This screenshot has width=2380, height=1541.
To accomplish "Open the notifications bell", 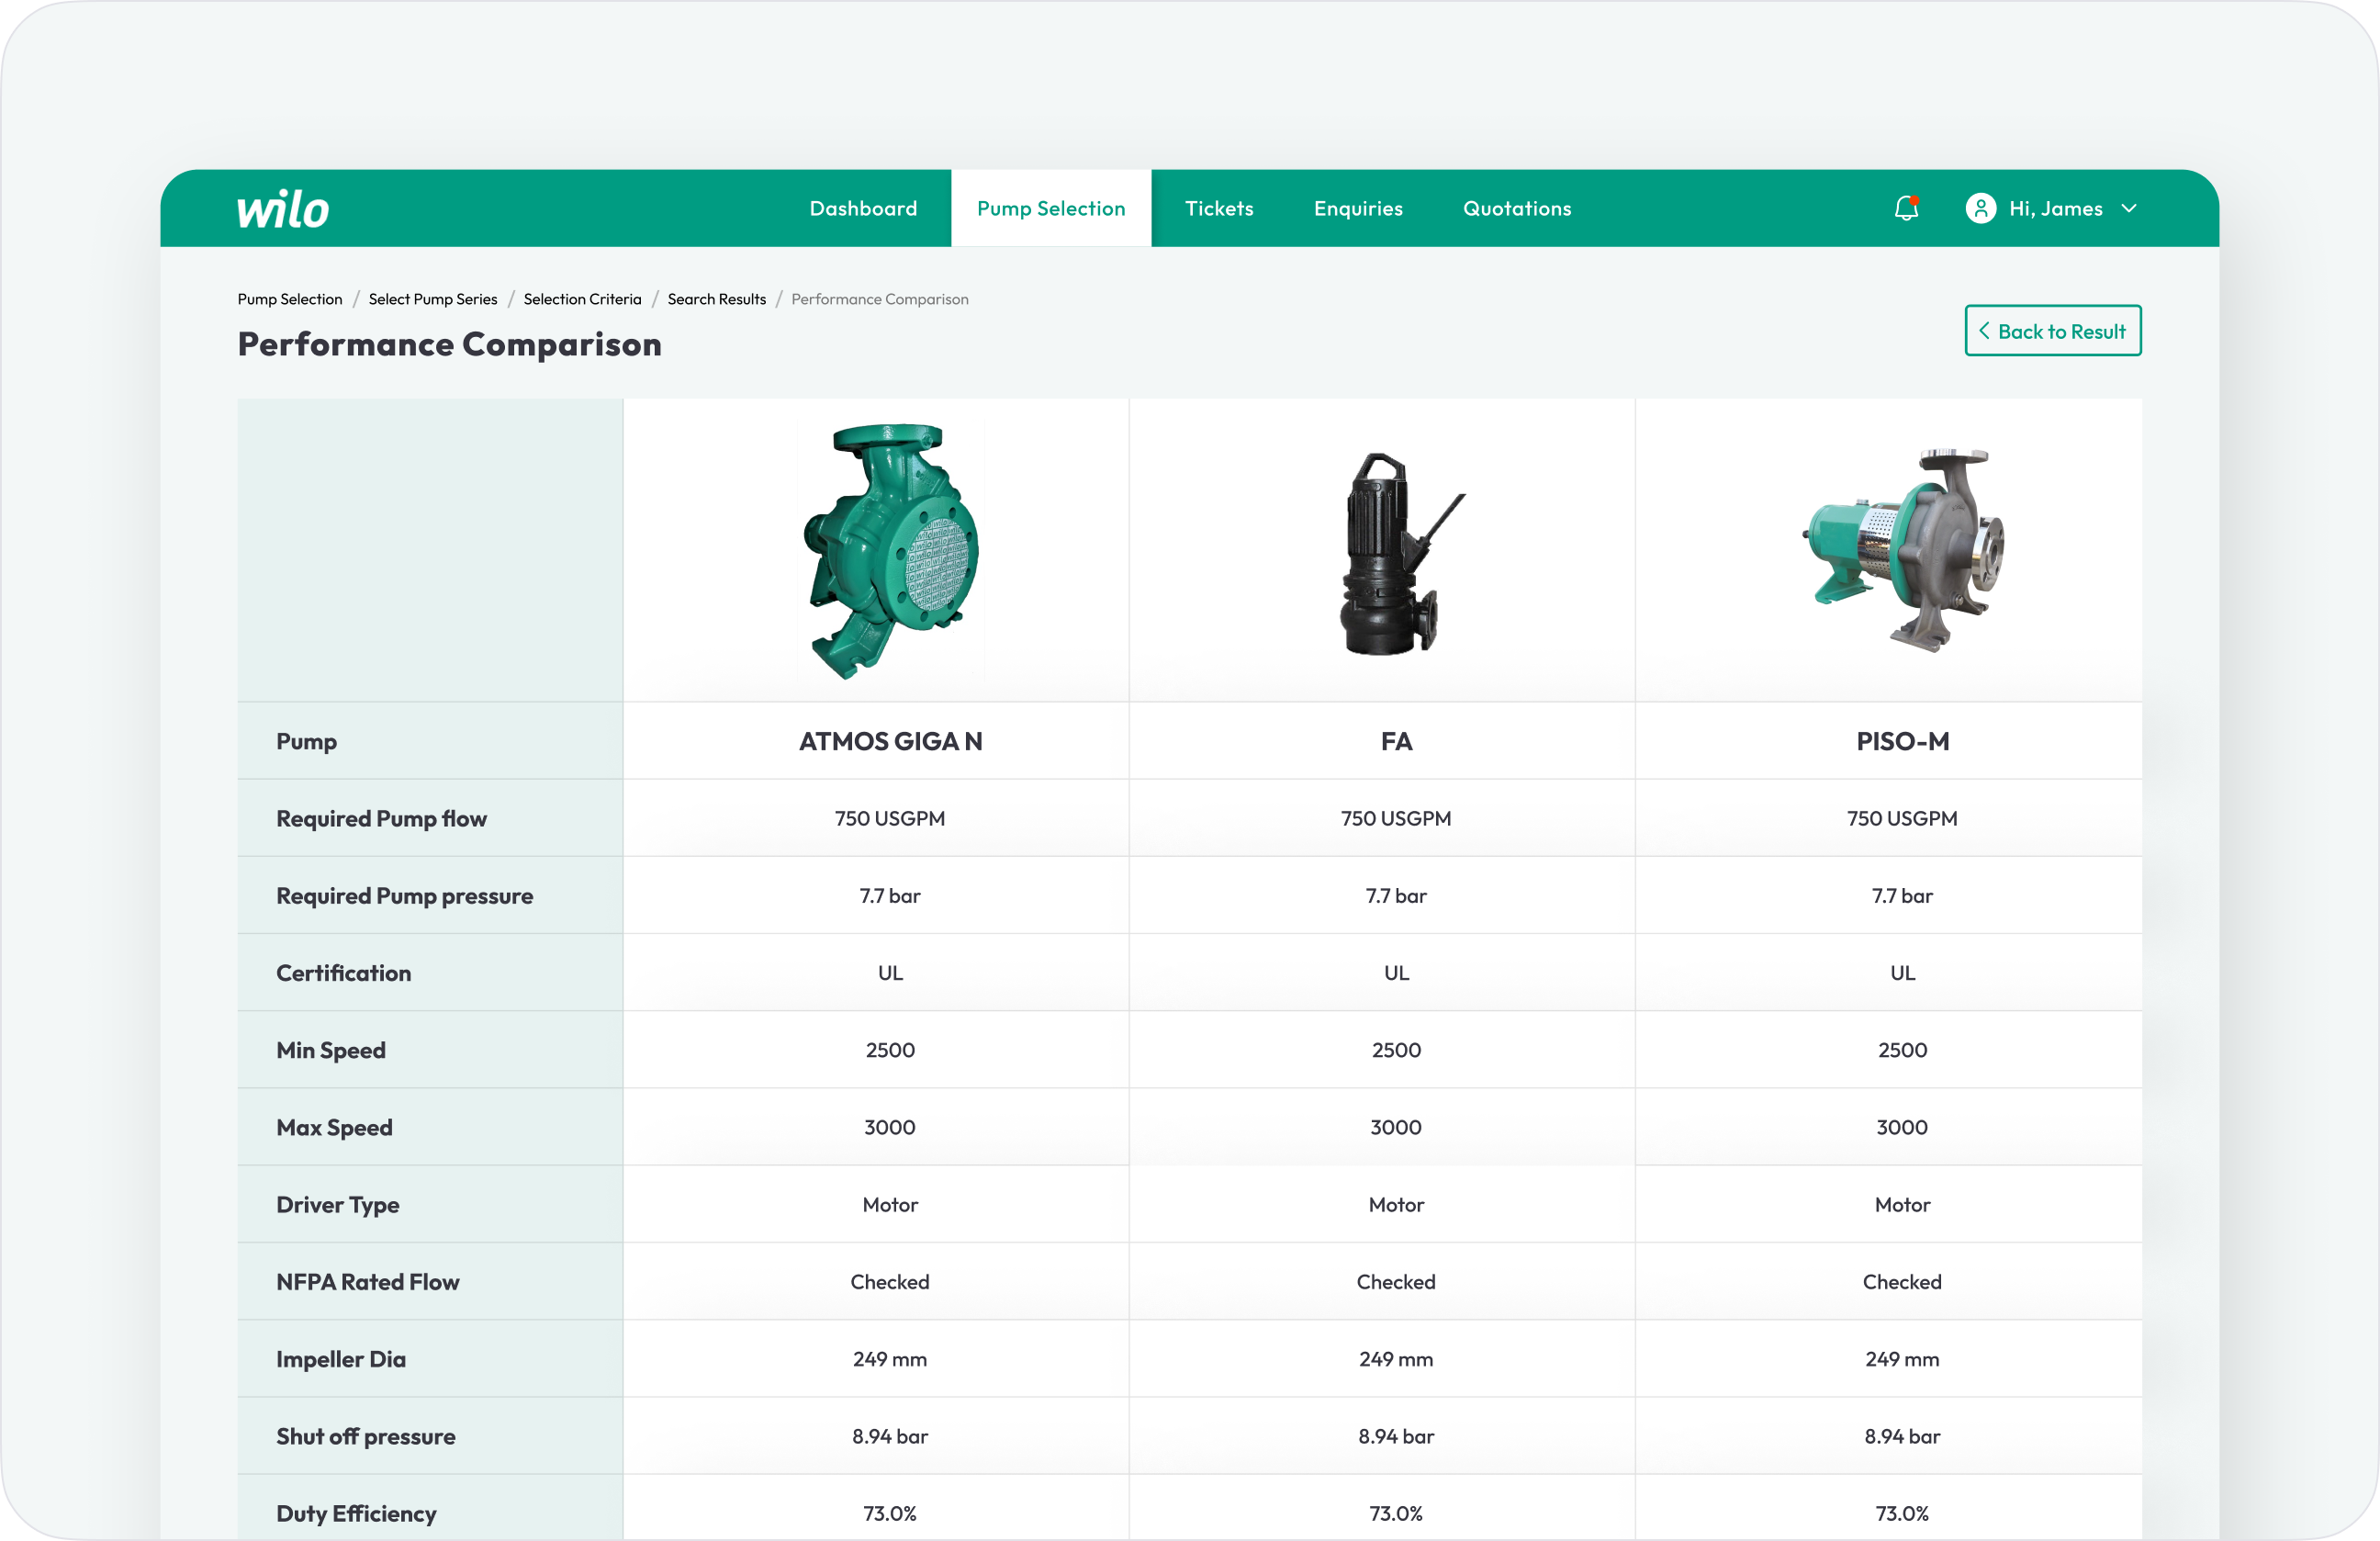I will pyautogui.click(x=1906, y=208).
